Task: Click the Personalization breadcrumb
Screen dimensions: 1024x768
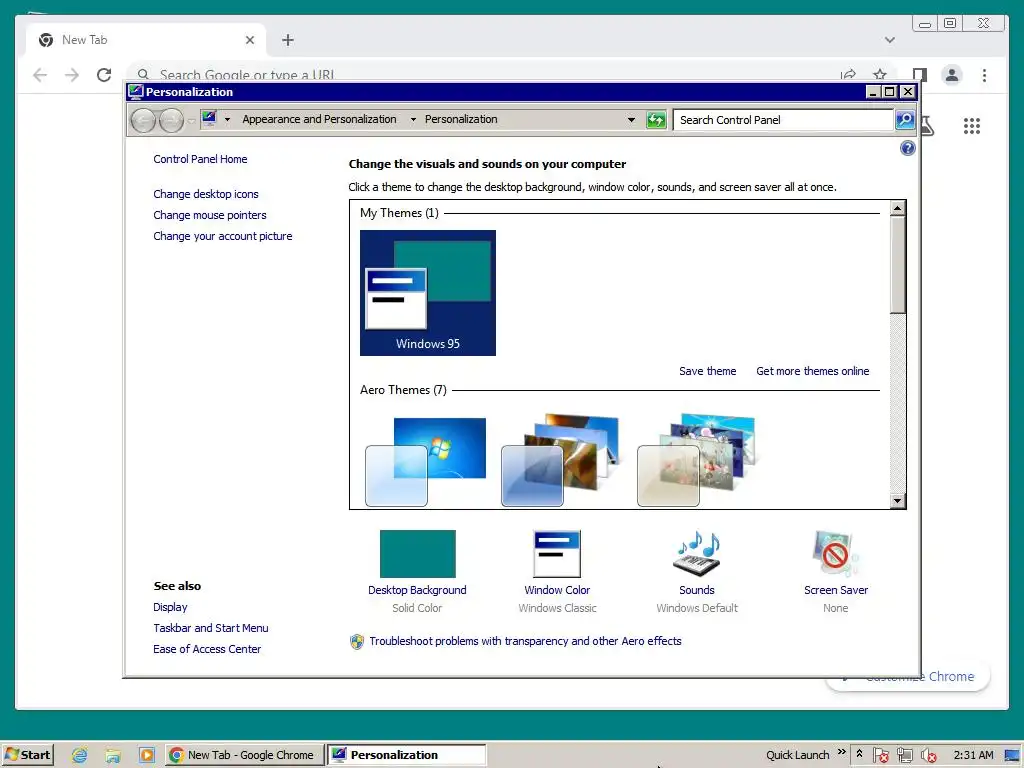Action: pyautogui.click(x=461, y=119)
